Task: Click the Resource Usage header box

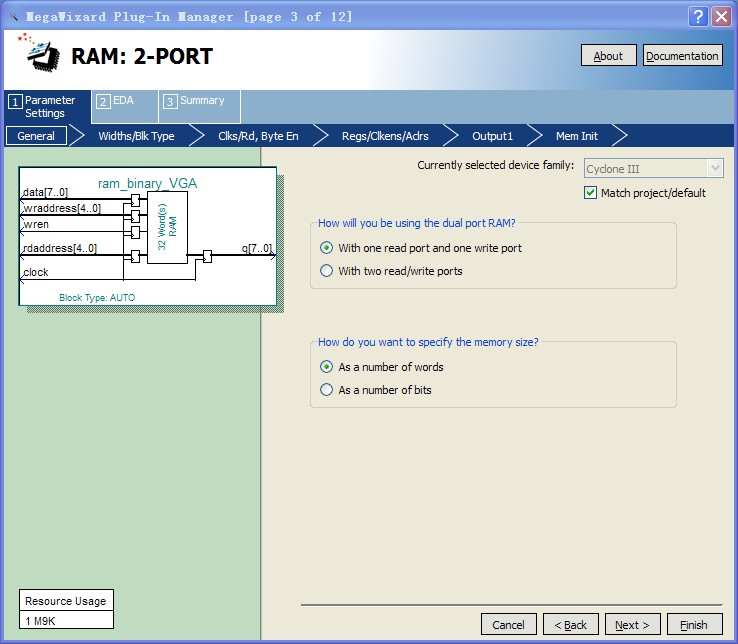Action: click(66, 601)
